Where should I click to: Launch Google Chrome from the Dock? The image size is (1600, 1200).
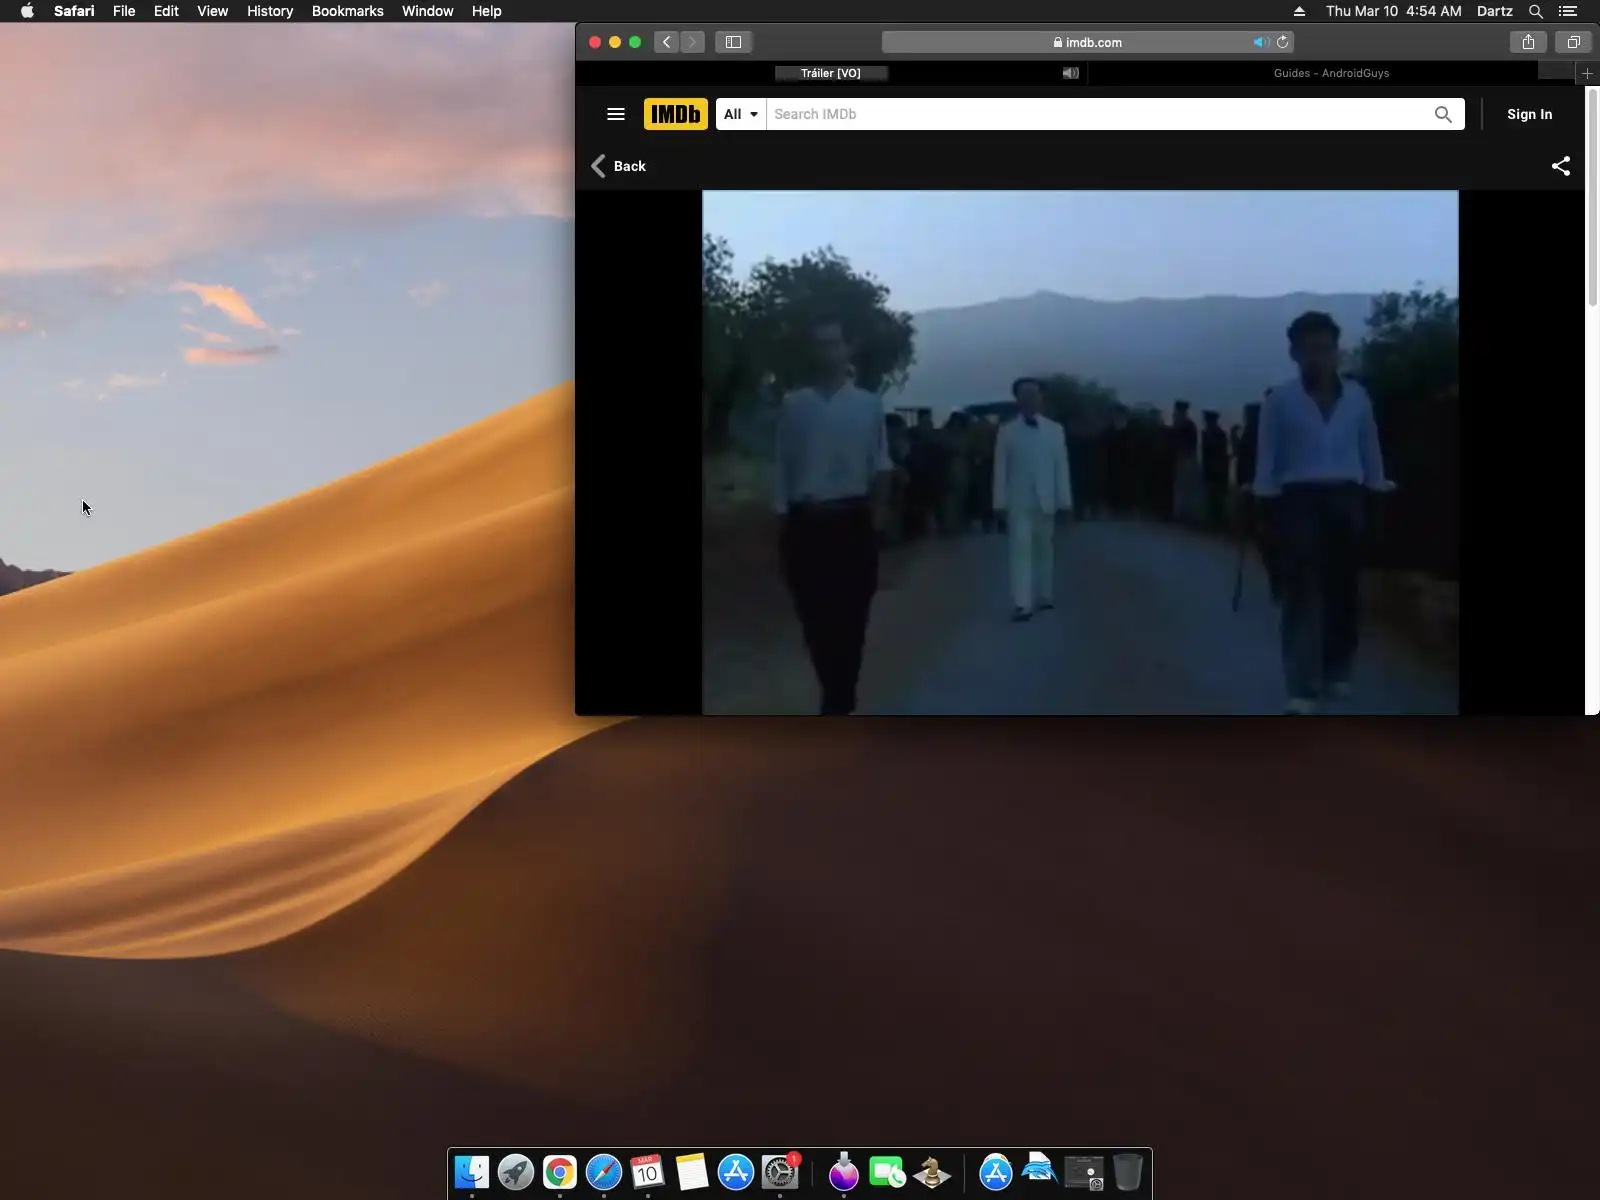pyautogui.click(x=560, y=1172)
